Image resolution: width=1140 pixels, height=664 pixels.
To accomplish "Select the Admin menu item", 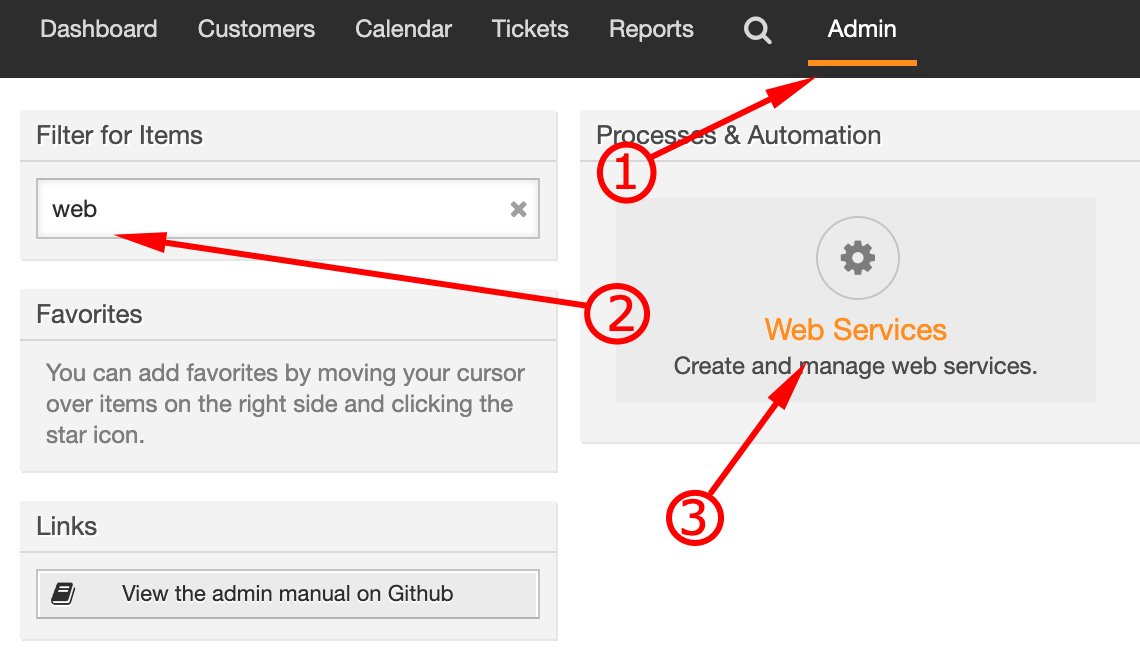I will pos(861,29).
